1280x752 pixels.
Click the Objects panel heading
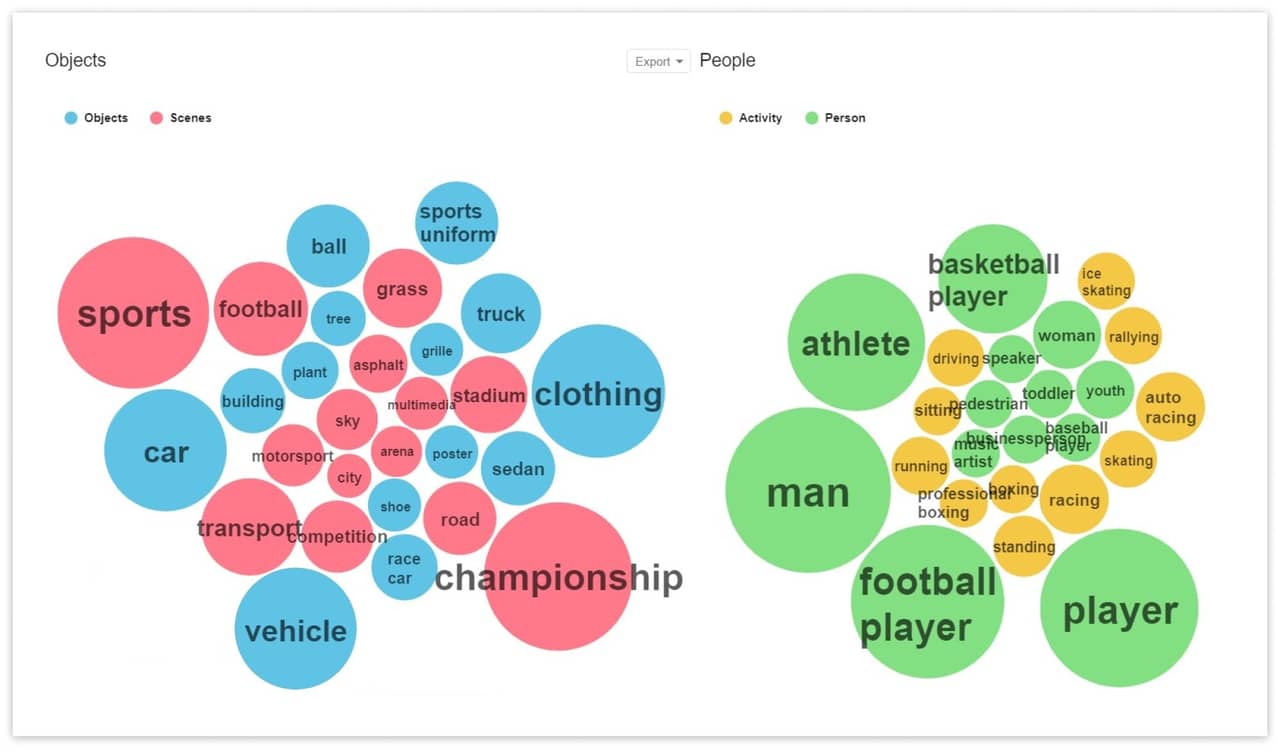point(75,60)
